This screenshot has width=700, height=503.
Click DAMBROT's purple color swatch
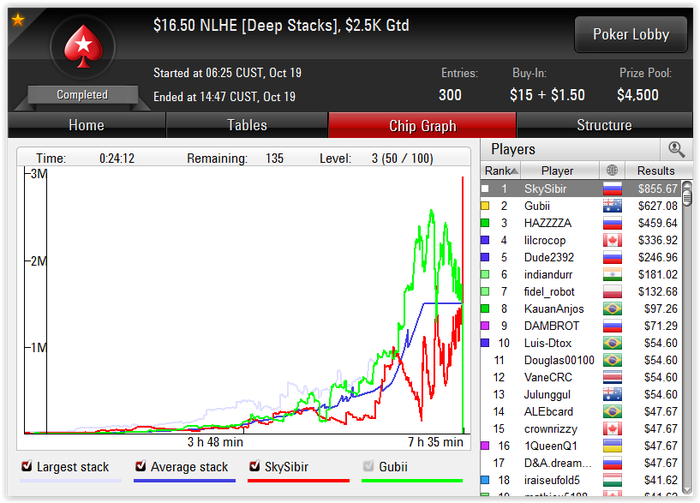click(x=485, y=326)
